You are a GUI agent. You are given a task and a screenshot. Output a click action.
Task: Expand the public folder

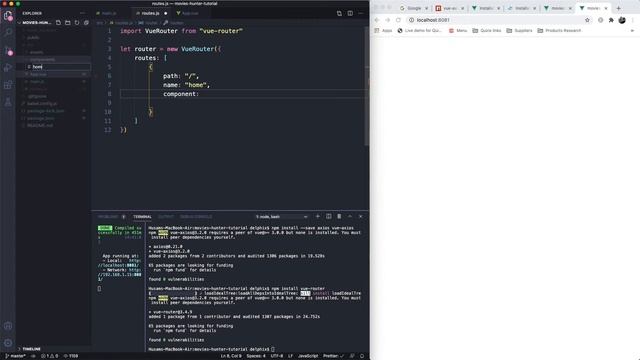pyautogui.click(x=33, y=38)
